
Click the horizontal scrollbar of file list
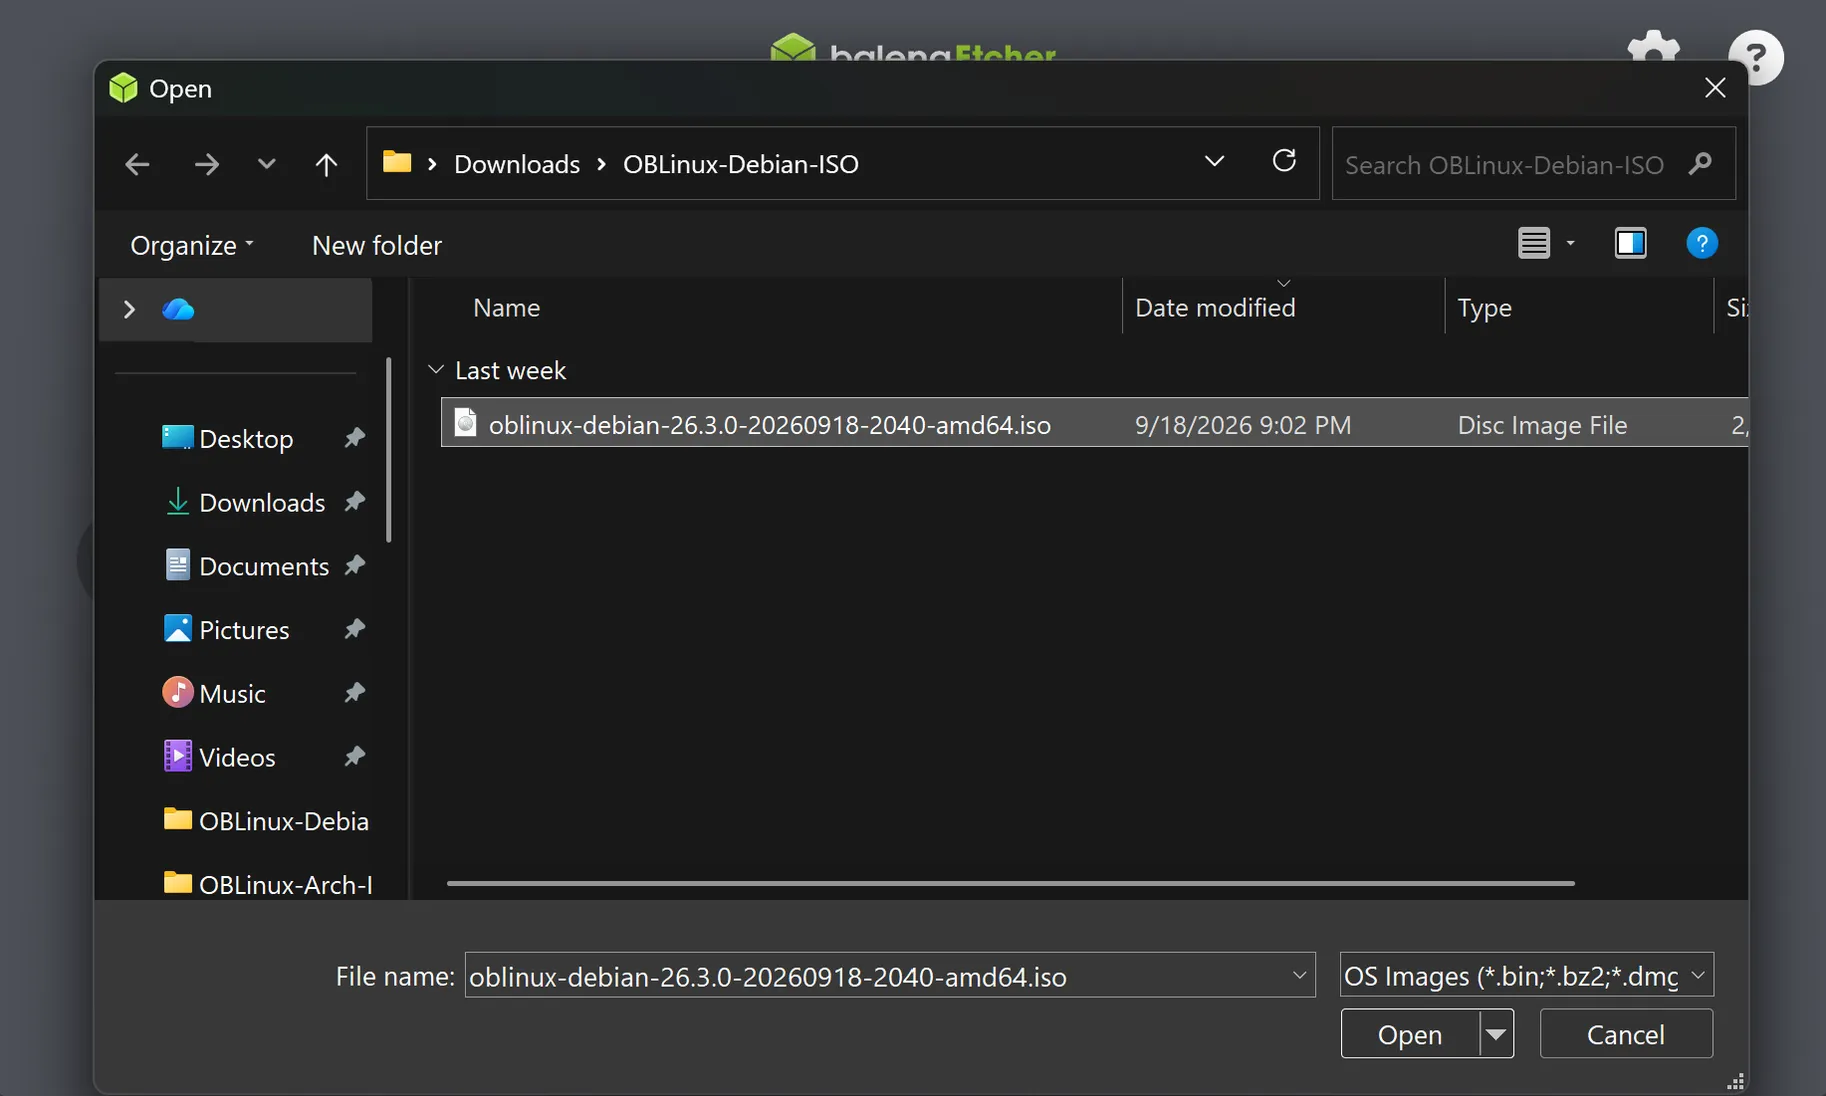click(x=1010, y=883)
